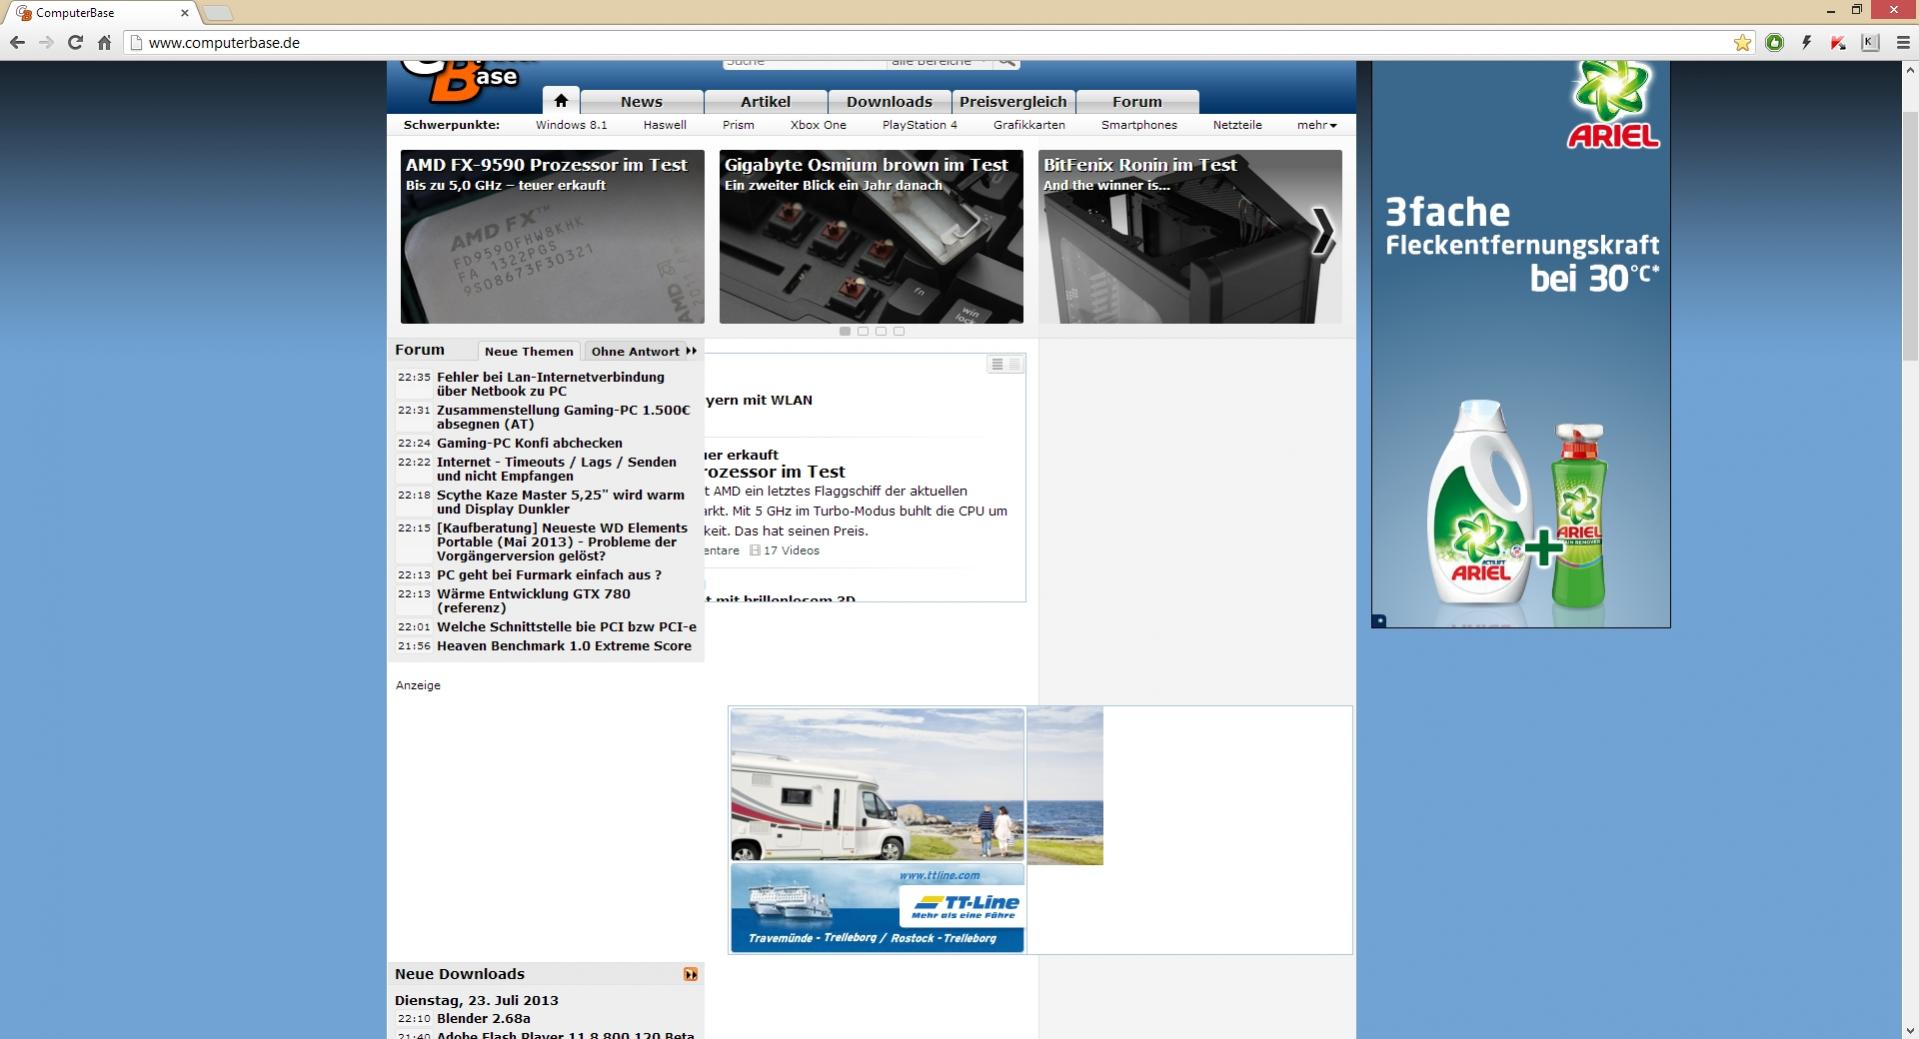Open thread Welche Schnittstelle bie PCI bzw PCI-e
Image resolution: width=1919 pixels, height=1039 pixels.
(x=566, y=627)
